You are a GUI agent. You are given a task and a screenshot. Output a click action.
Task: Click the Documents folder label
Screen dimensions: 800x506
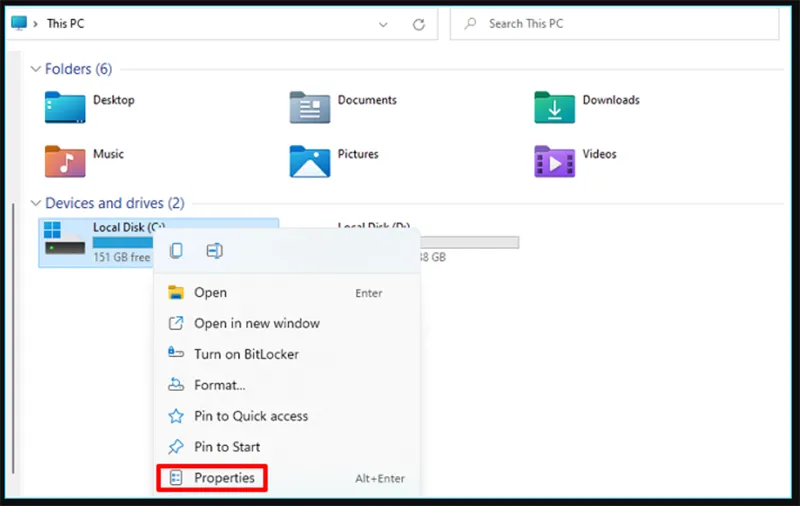click(367, 100)
